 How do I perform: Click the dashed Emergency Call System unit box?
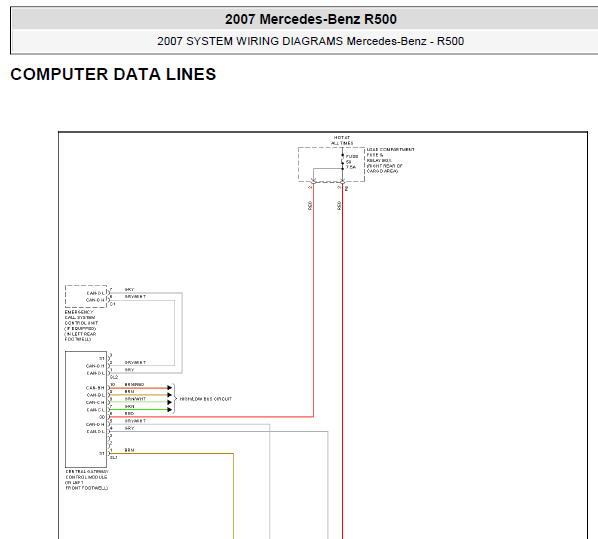click(86, 296)
